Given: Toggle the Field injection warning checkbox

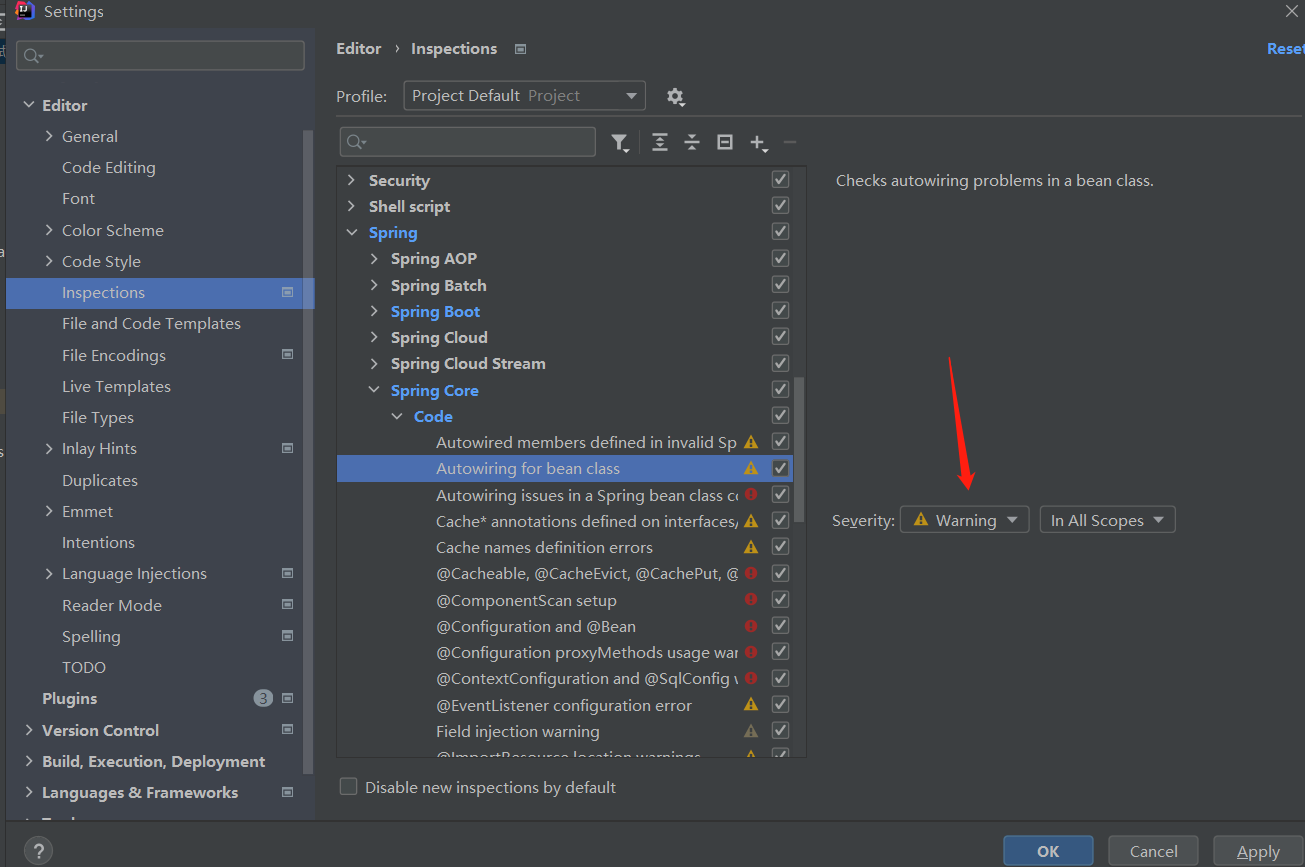Looking at the screenshot, I should click(x=781, y=731).
